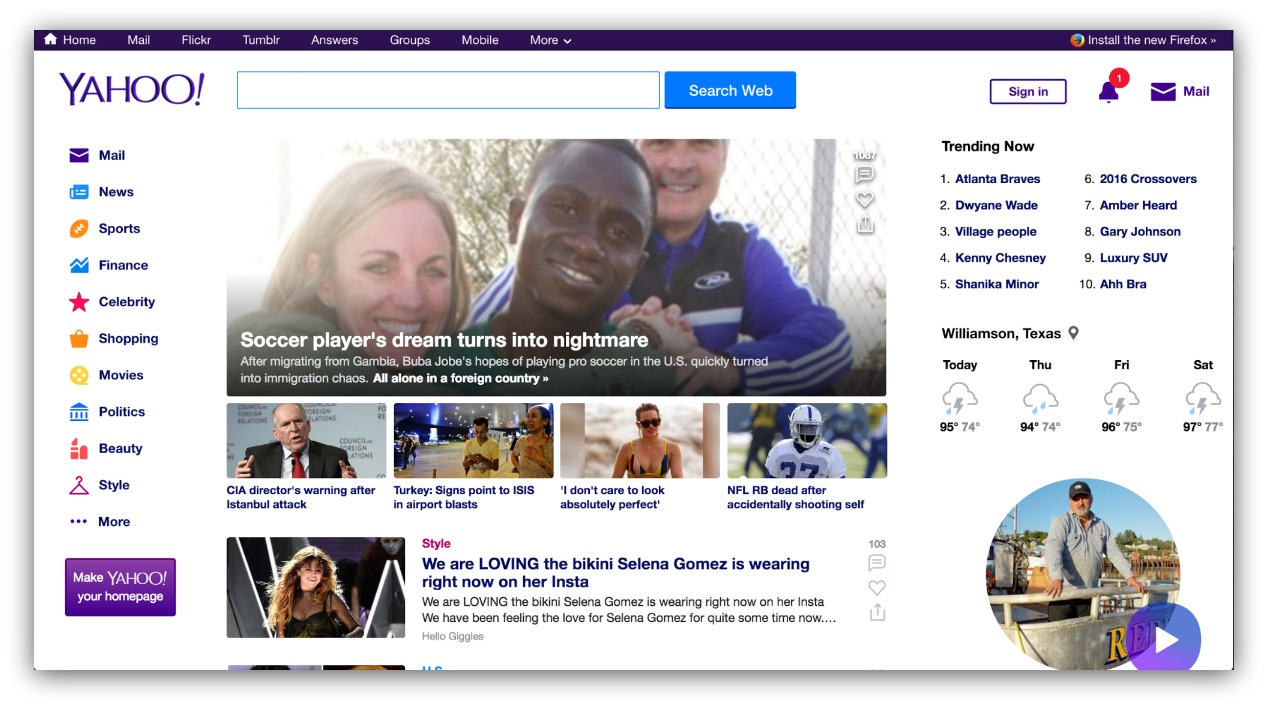Screen dimensions: 1268x708
Task: Click the News icon in sidebar
Action: click(x=79, y=192)
